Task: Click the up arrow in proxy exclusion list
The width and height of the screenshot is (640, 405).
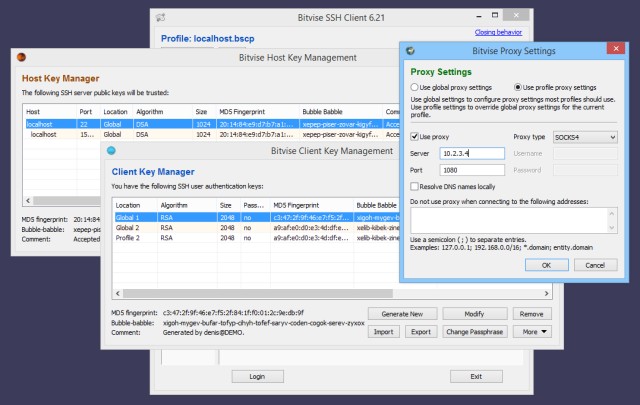Action: point(611,214)
